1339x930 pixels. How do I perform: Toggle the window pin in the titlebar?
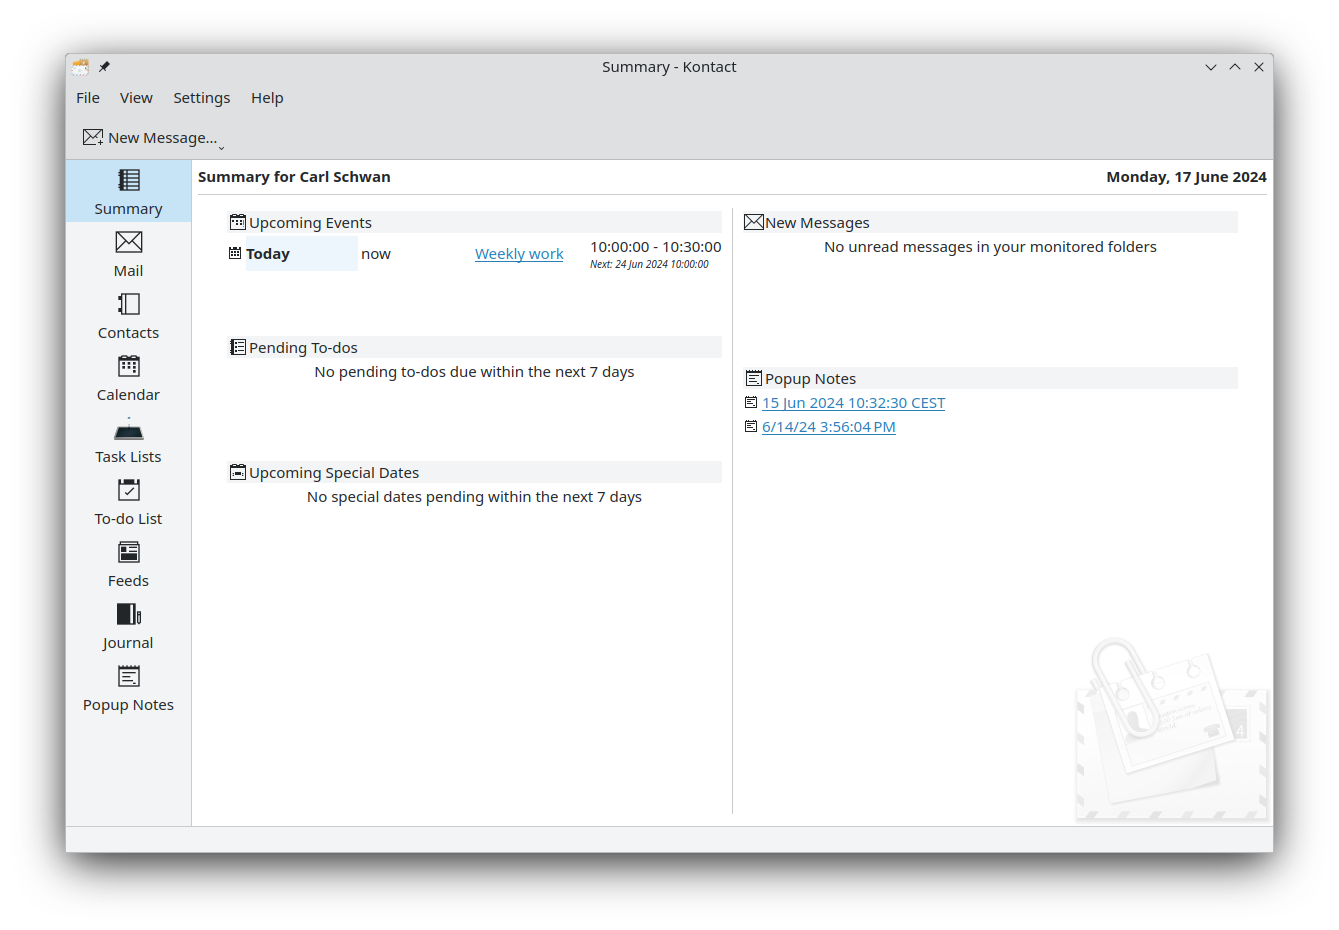tap(104, 66)
